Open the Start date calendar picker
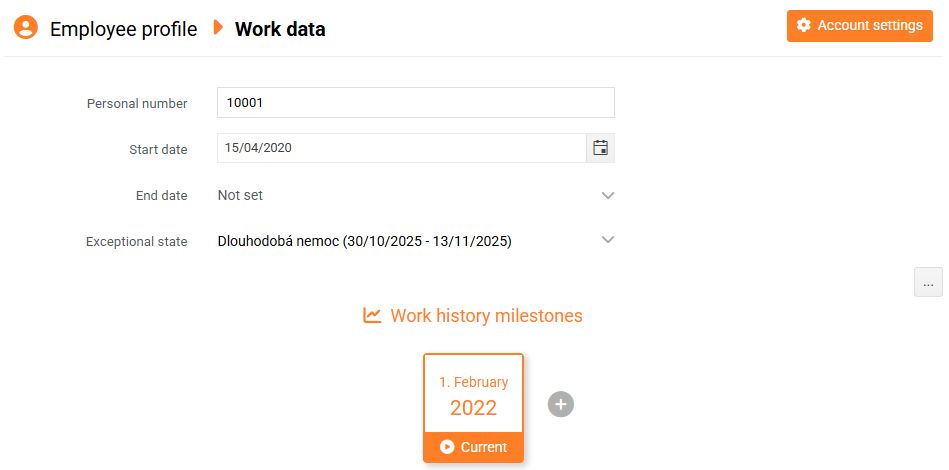 (600, 148)
